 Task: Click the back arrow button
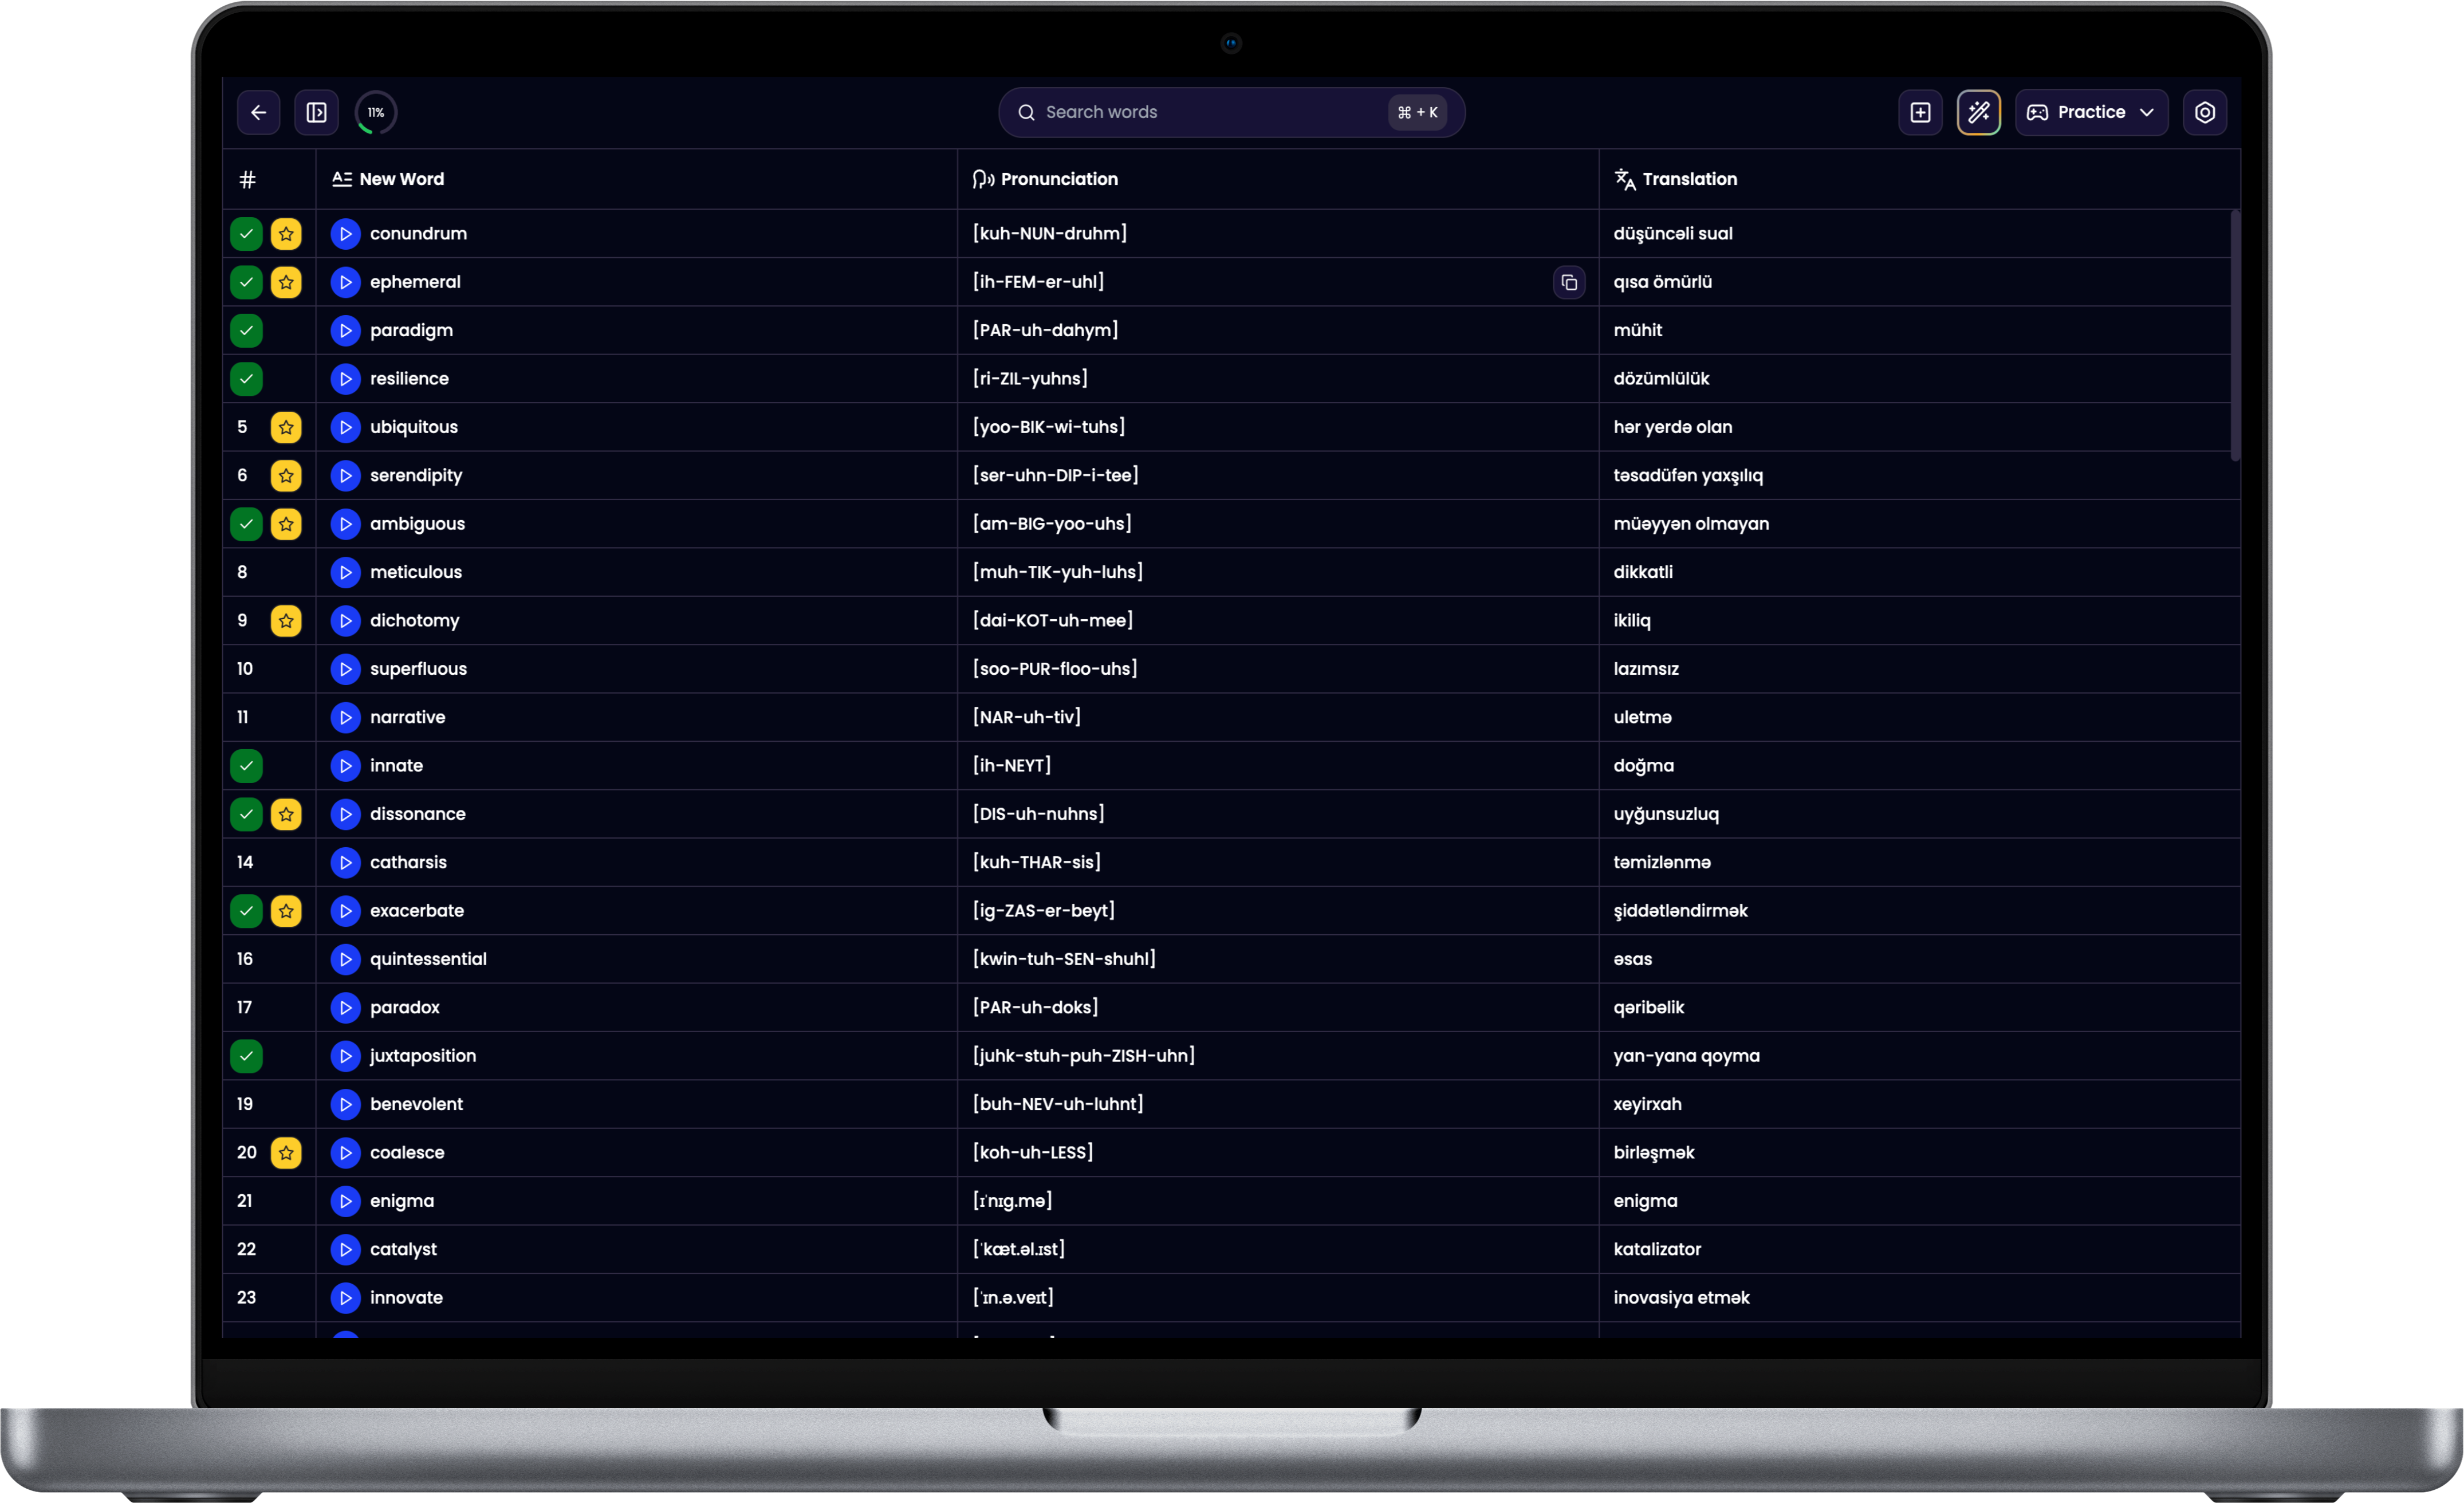coord(258,112)
